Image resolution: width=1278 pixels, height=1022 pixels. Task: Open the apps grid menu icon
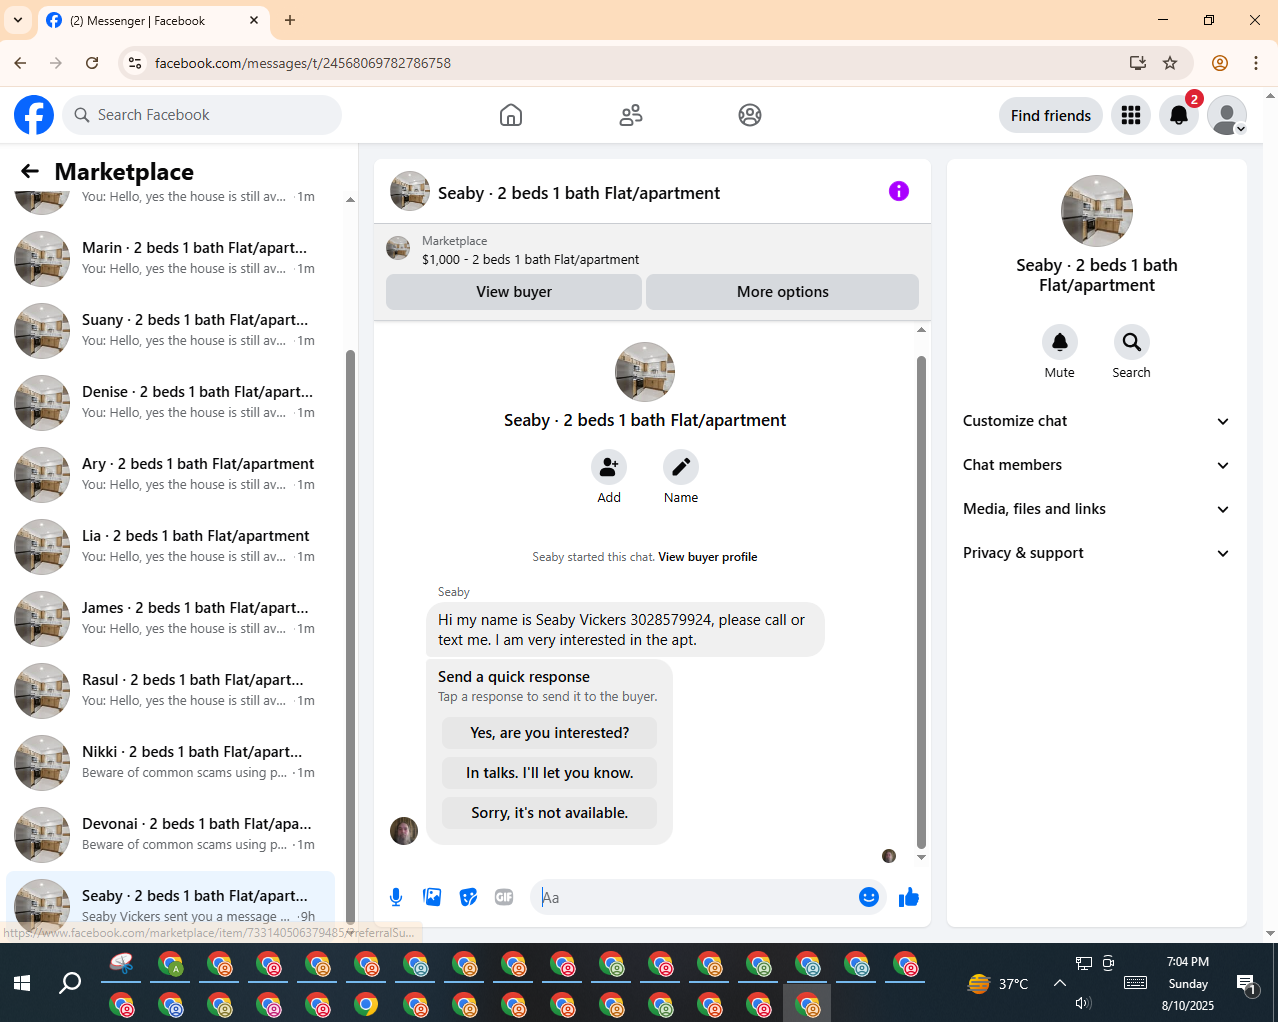click(1131, 115)
